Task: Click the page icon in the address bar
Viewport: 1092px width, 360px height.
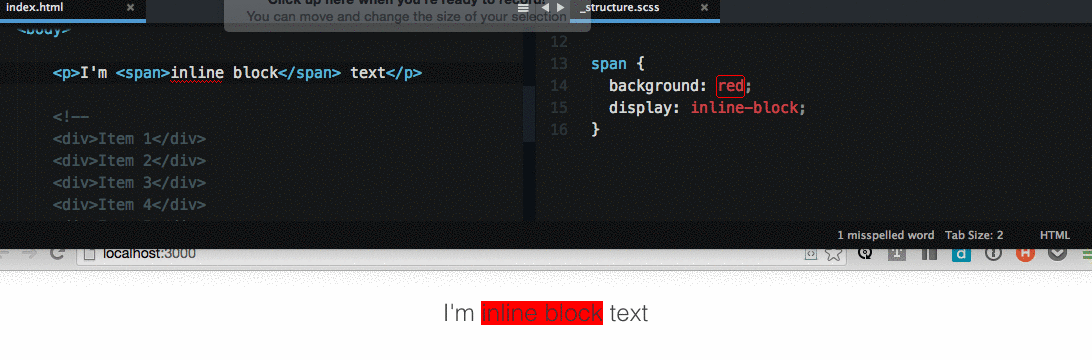Action: (89, 254)
